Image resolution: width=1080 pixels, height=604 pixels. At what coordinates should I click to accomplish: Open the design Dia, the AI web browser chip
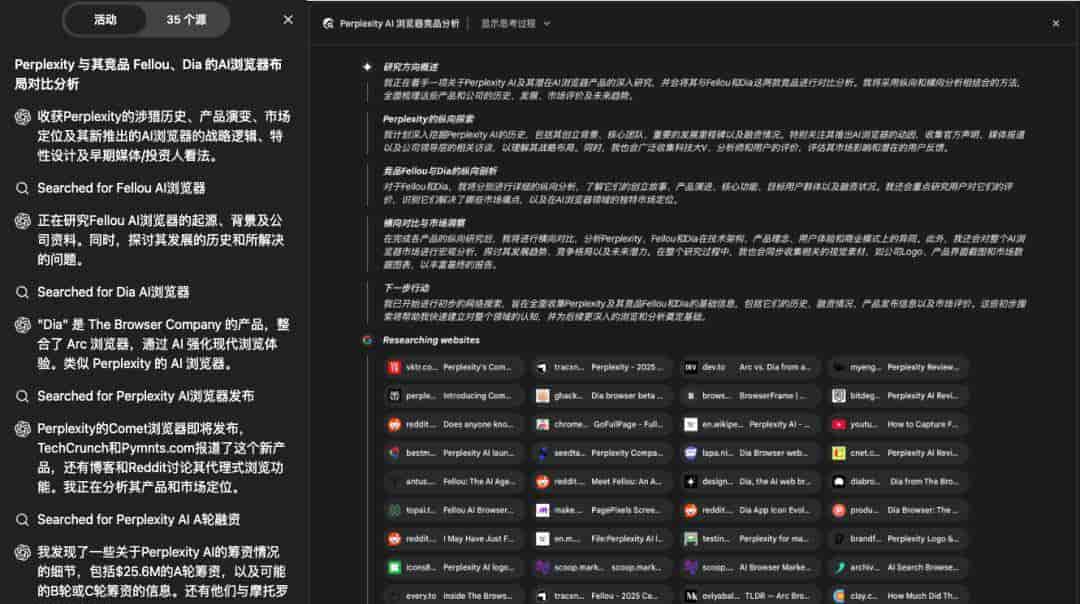(749, 481)
